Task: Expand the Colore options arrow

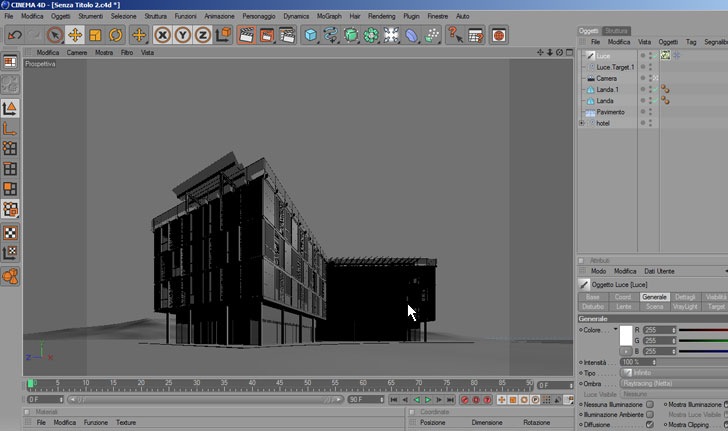Action: (615, 329)
